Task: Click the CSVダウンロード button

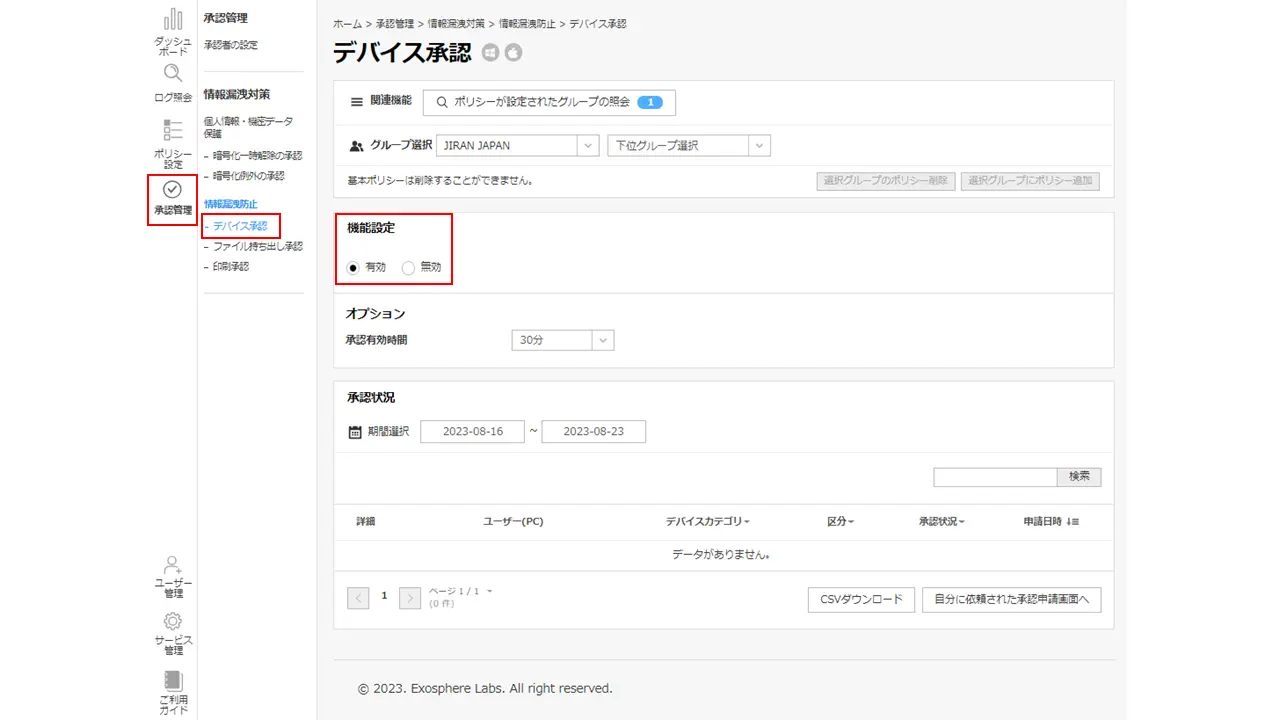Action: 860,599
